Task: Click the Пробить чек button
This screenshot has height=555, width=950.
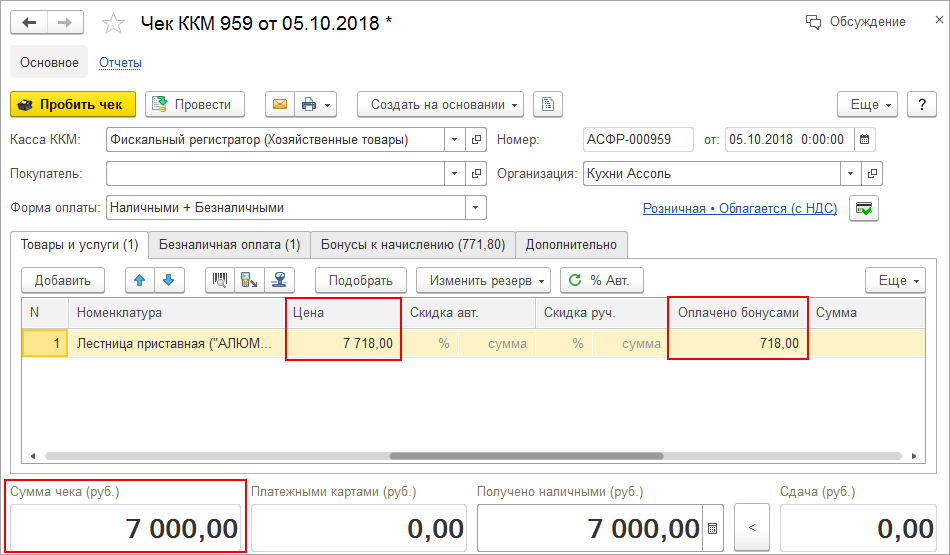Action: point(73,104)
